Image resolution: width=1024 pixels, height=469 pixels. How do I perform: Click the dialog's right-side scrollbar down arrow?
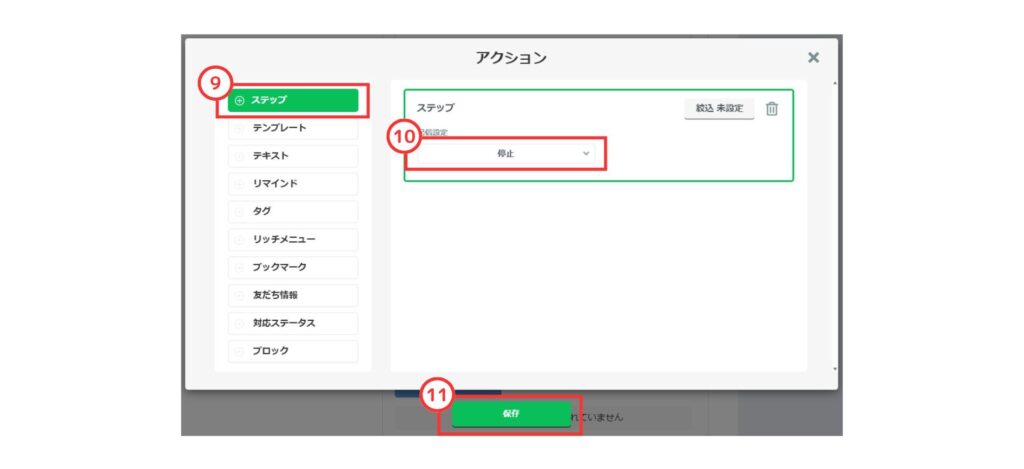coord(836,369)
